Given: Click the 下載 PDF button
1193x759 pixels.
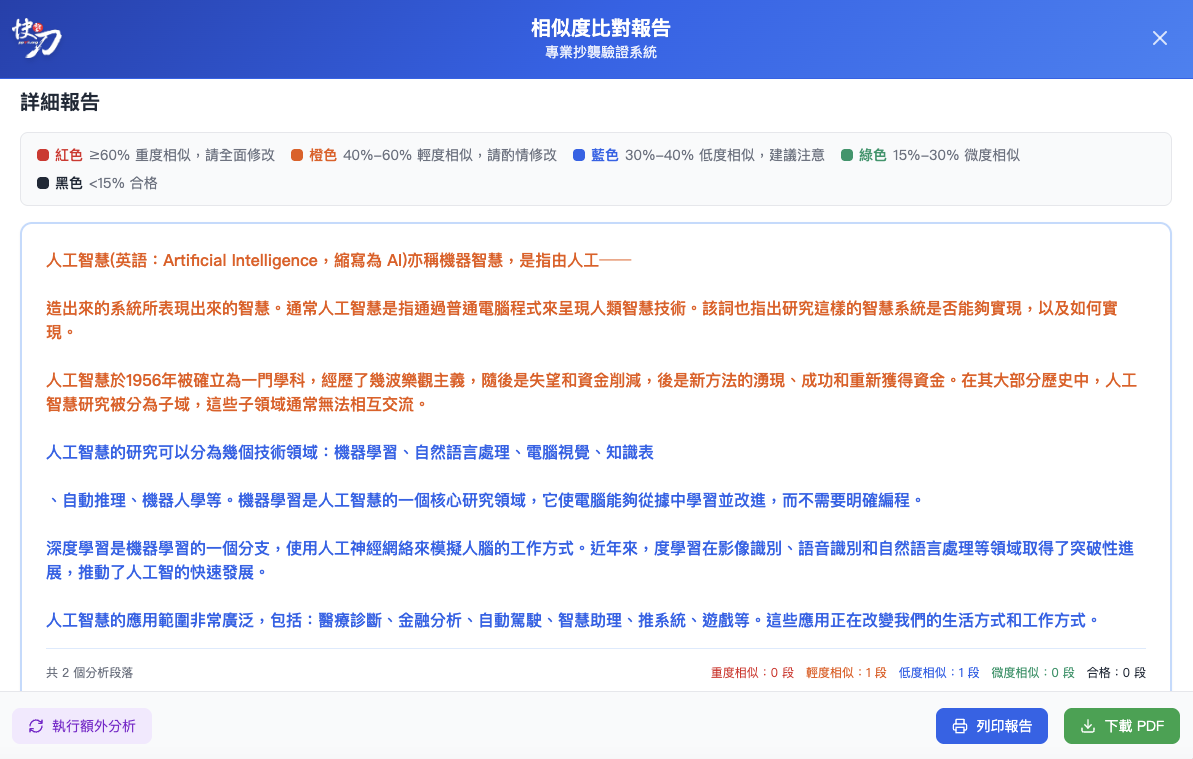Looking at the screenshot, I should [x=1121, y=725].
